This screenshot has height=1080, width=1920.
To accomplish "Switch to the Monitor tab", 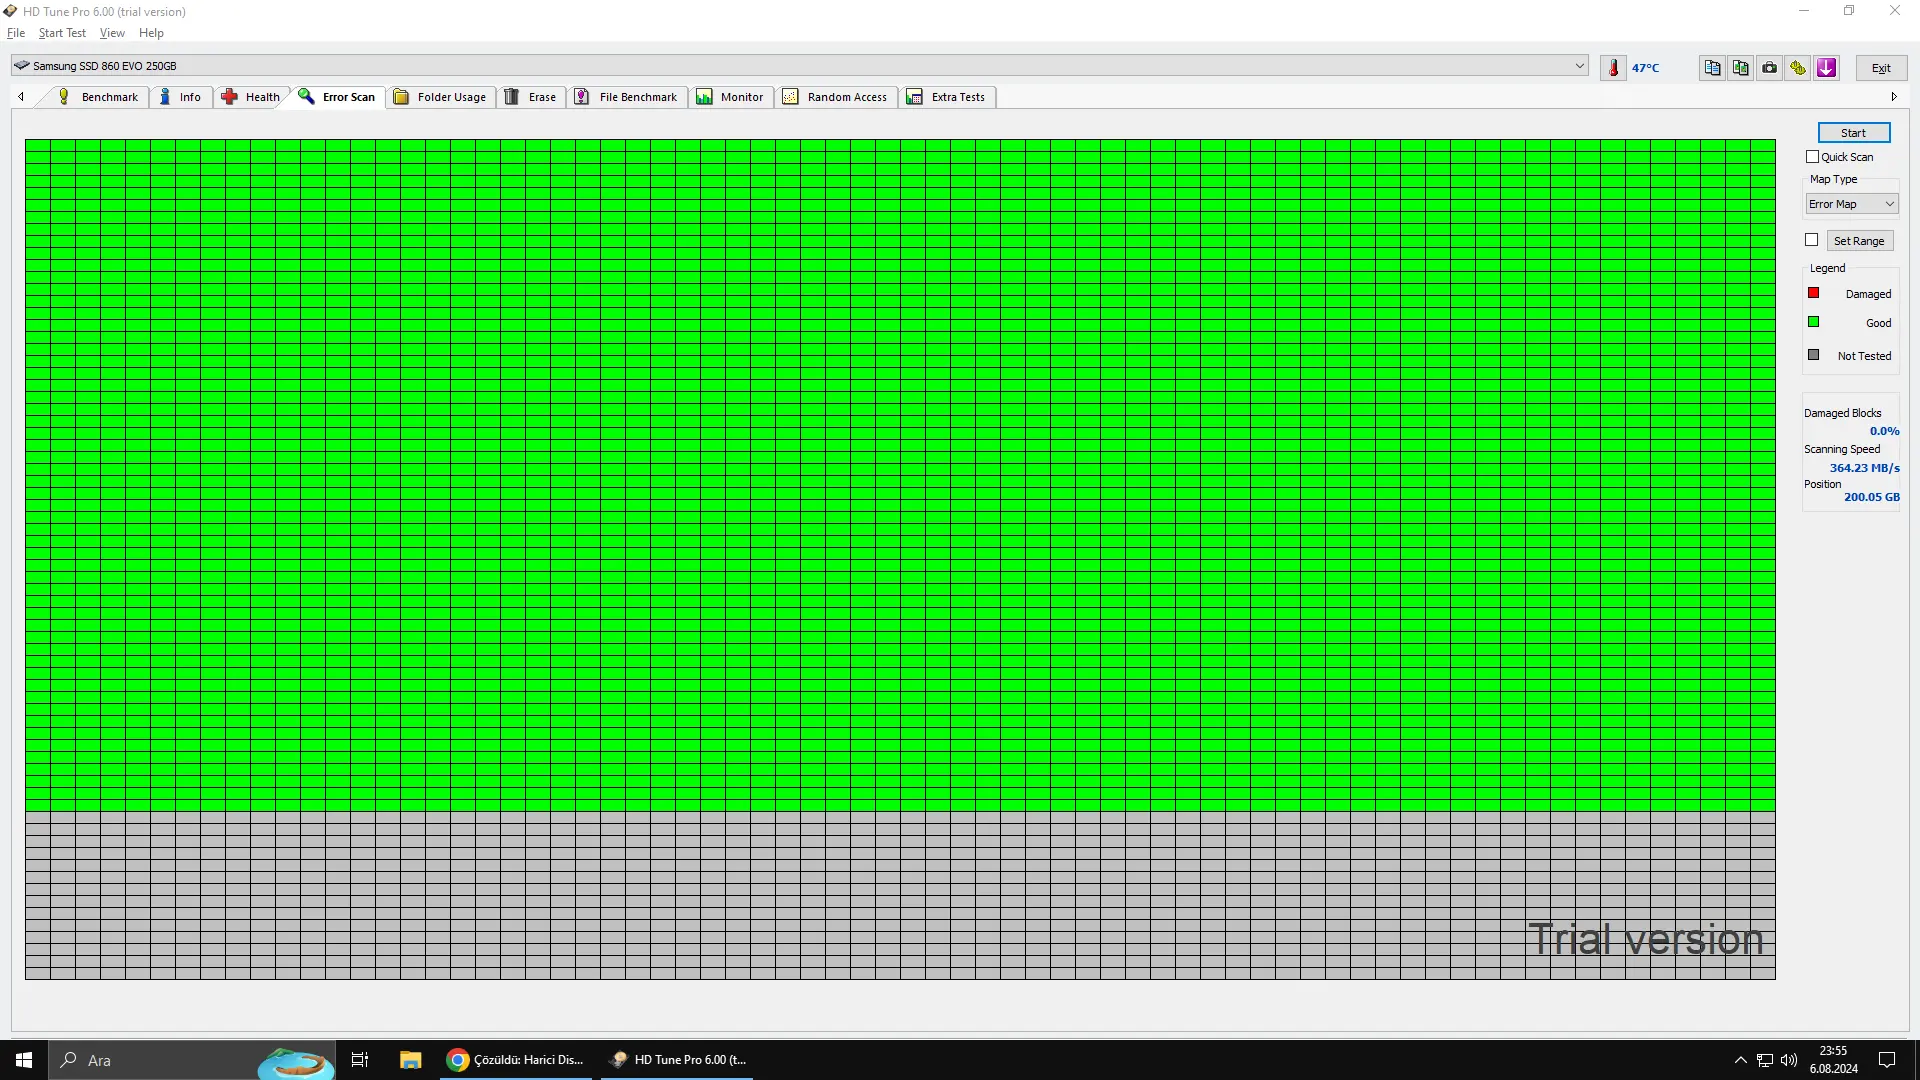I will pyautogui.click(x=730, y=97).
